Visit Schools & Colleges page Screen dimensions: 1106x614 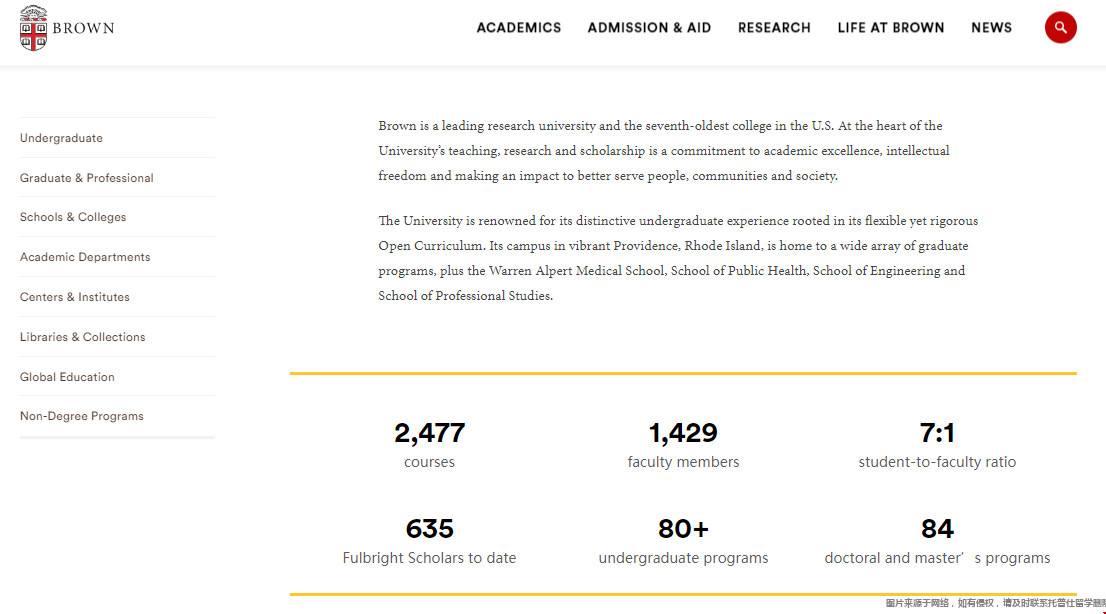(x=73, y=217)
